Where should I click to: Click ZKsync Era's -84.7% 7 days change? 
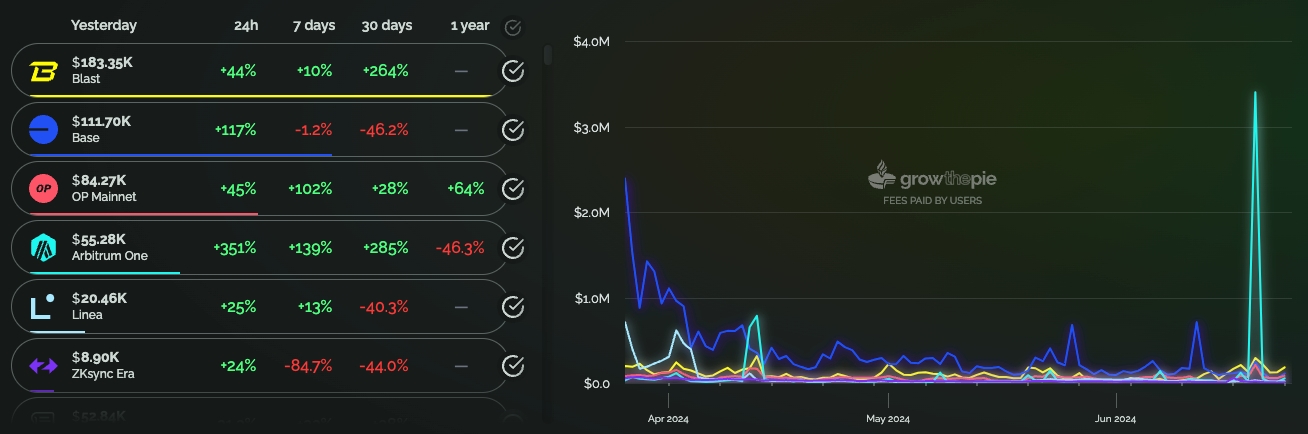pos(308,366)
